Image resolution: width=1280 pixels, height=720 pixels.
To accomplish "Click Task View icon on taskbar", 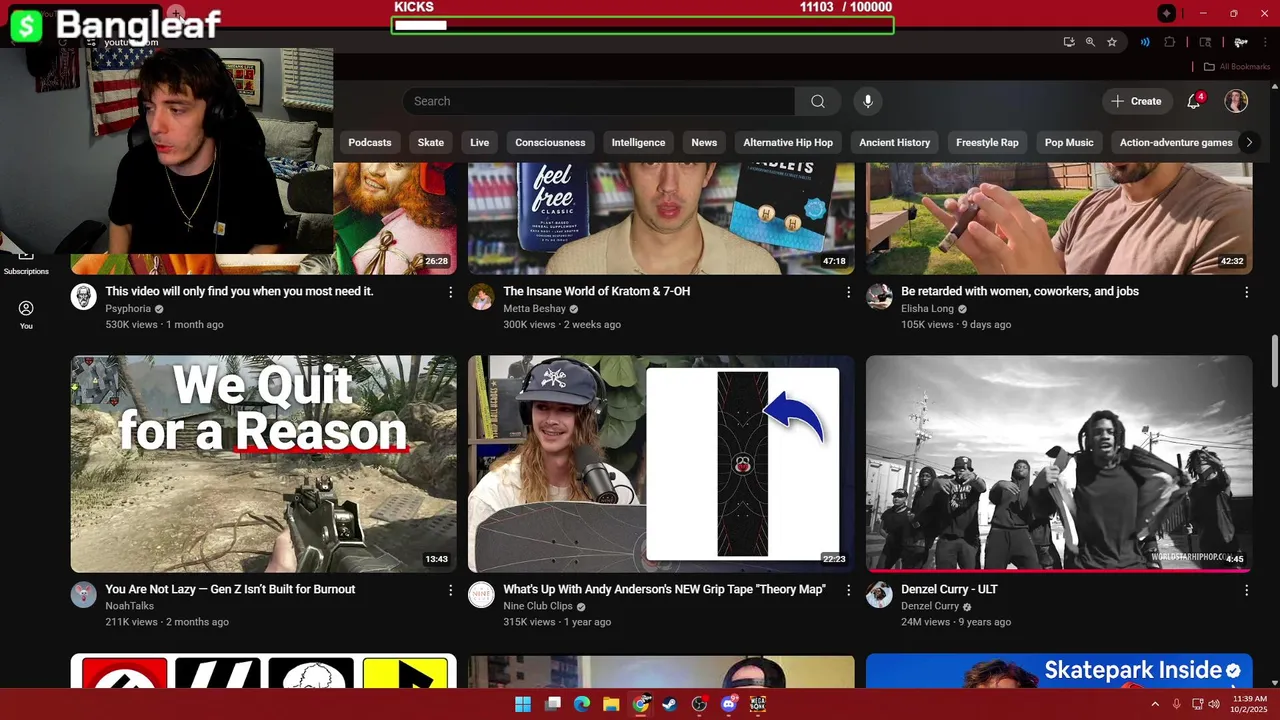I will [553, 704].
